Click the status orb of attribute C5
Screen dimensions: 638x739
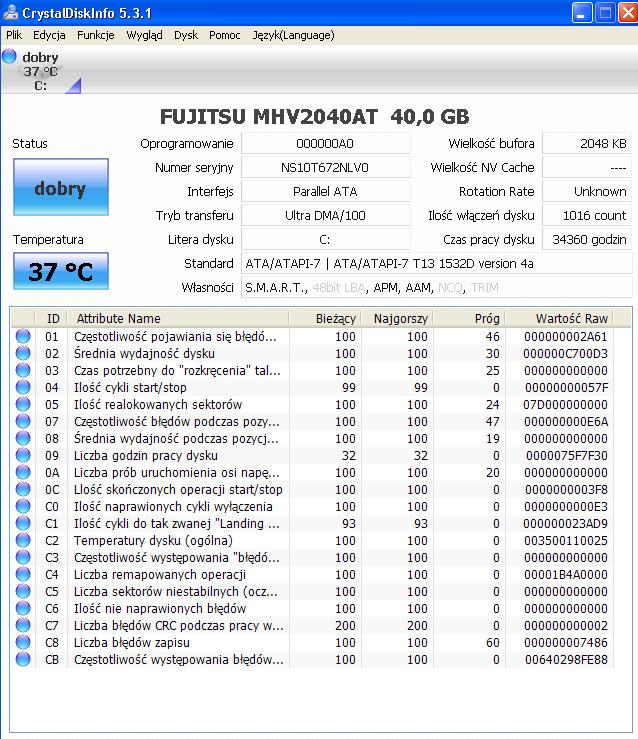click(x=23, y=591)
